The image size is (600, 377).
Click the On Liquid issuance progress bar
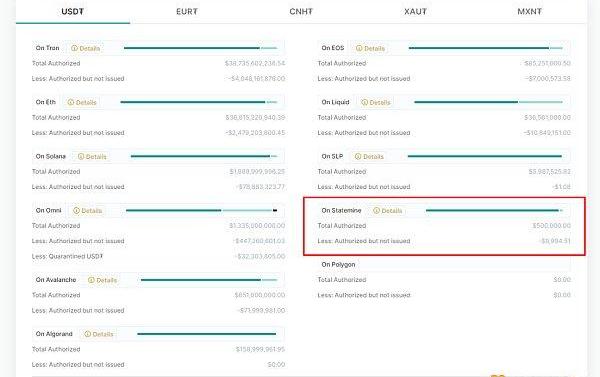click(x=488, y=102)
